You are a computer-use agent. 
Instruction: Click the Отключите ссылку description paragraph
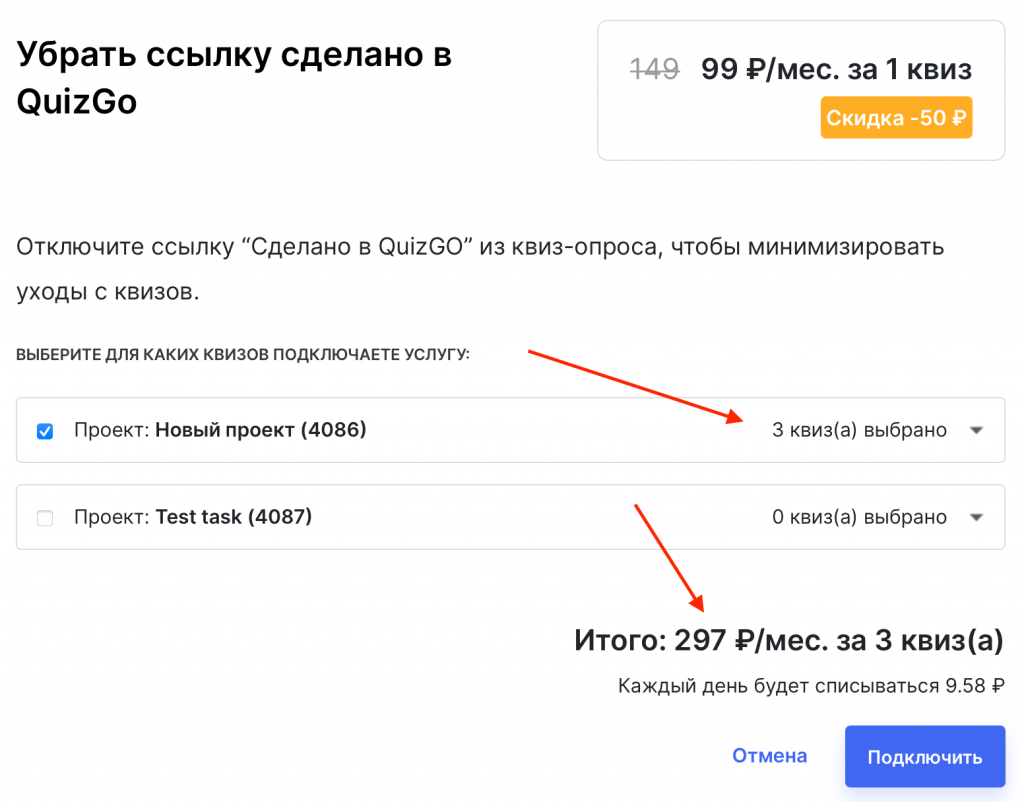point(480,270)
